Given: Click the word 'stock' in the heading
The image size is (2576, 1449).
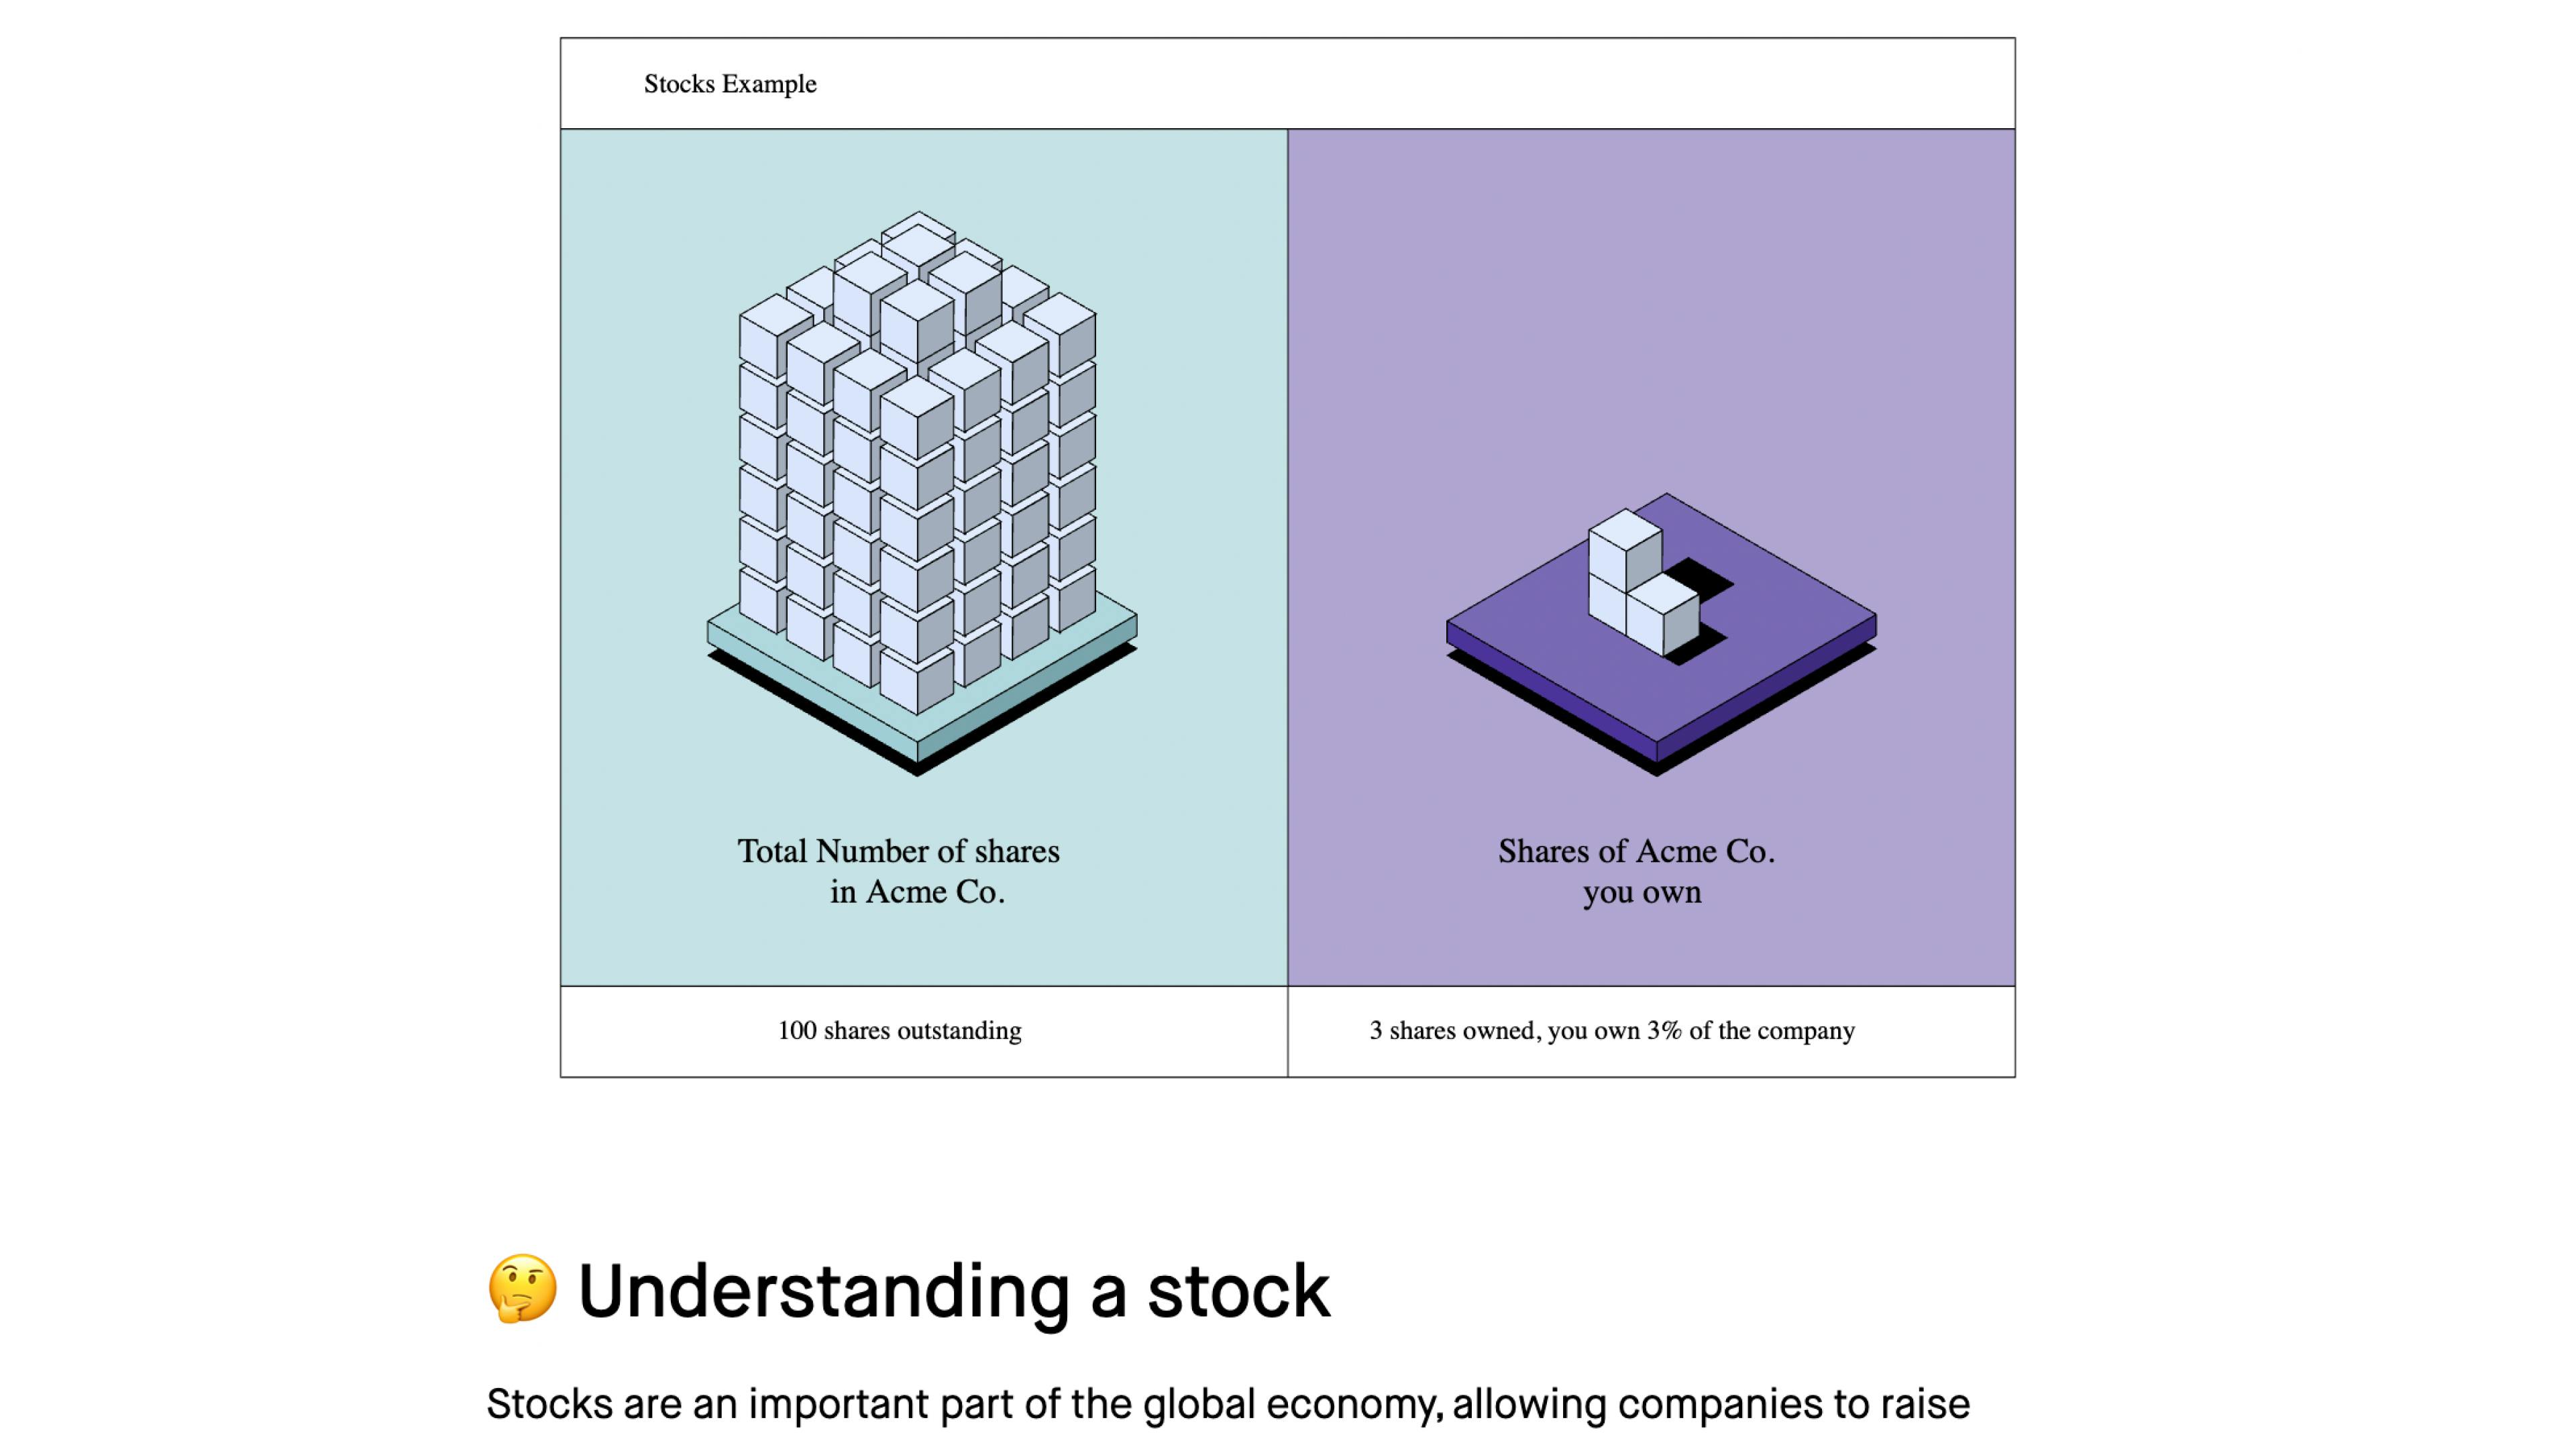Looking at the screenshot, I should coord(1238,1290).
